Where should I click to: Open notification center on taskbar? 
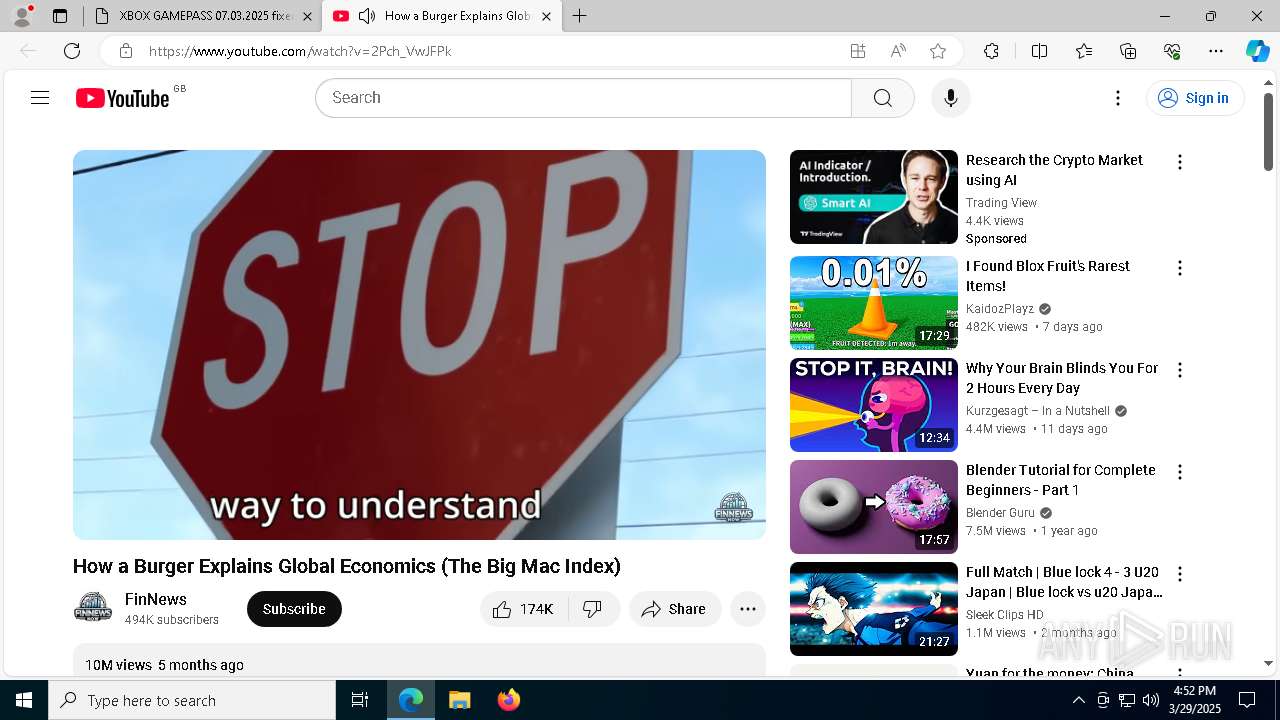(1247, 700)
